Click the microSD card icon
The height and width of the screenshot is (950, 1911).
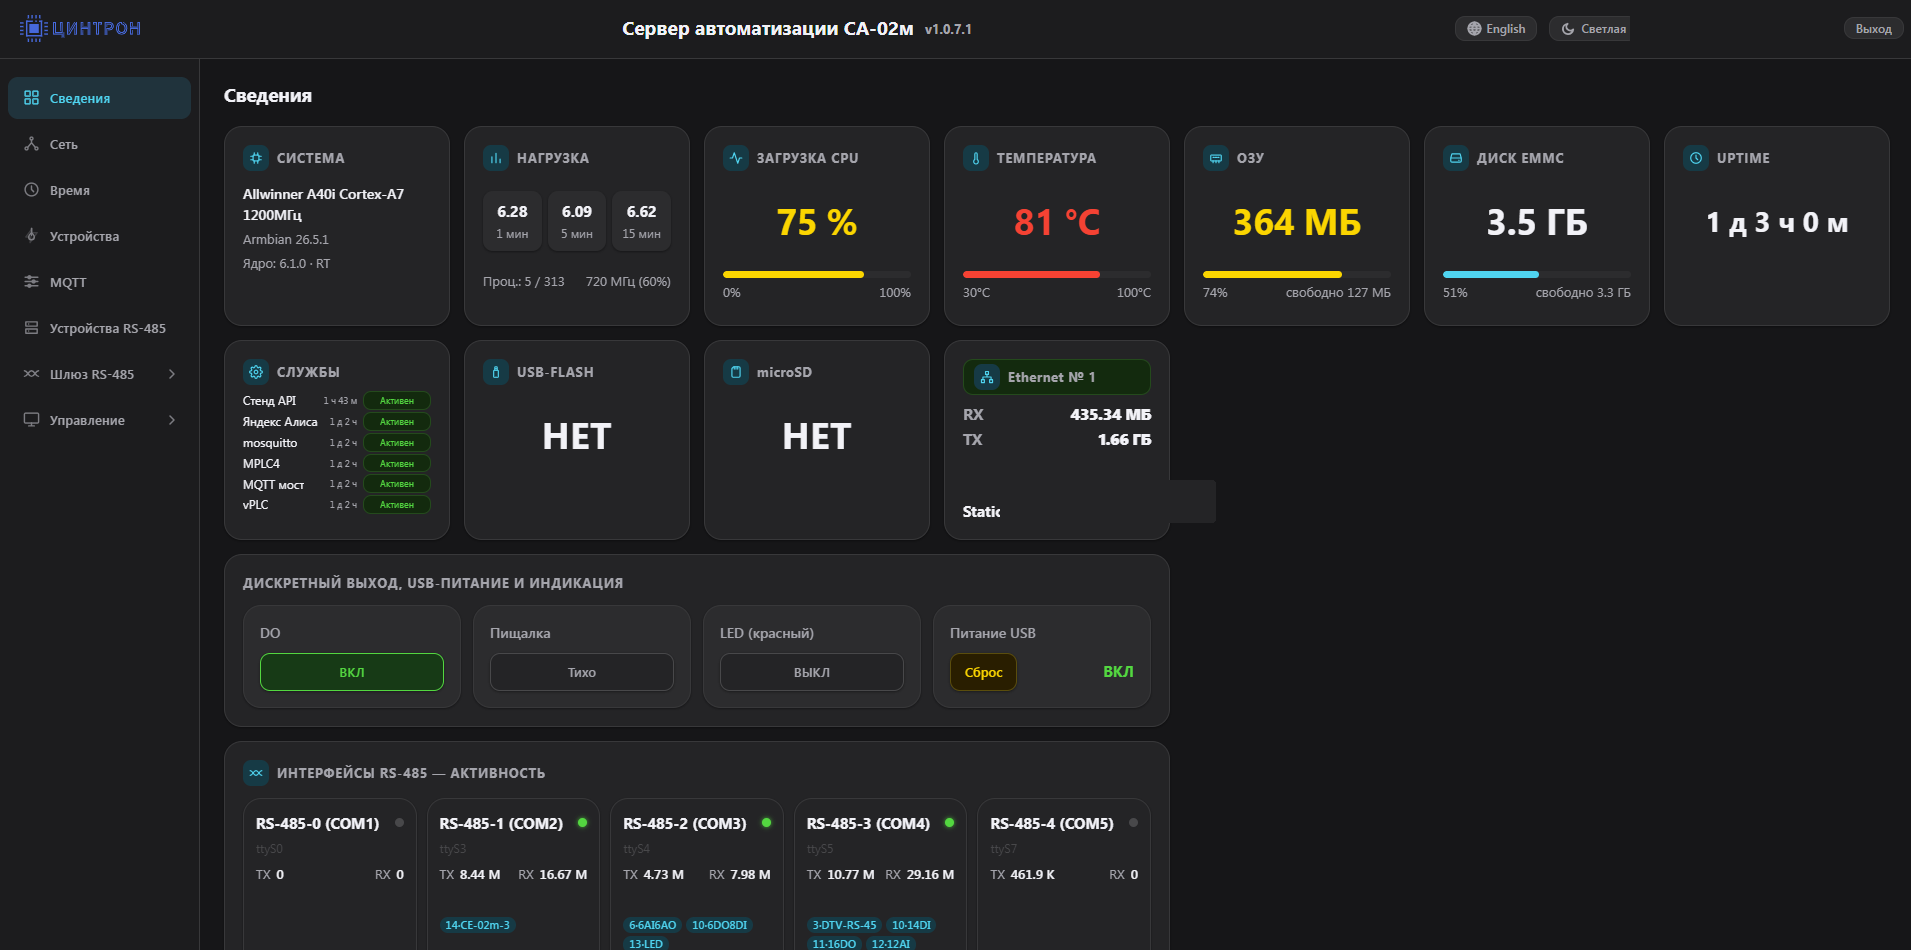736,372
